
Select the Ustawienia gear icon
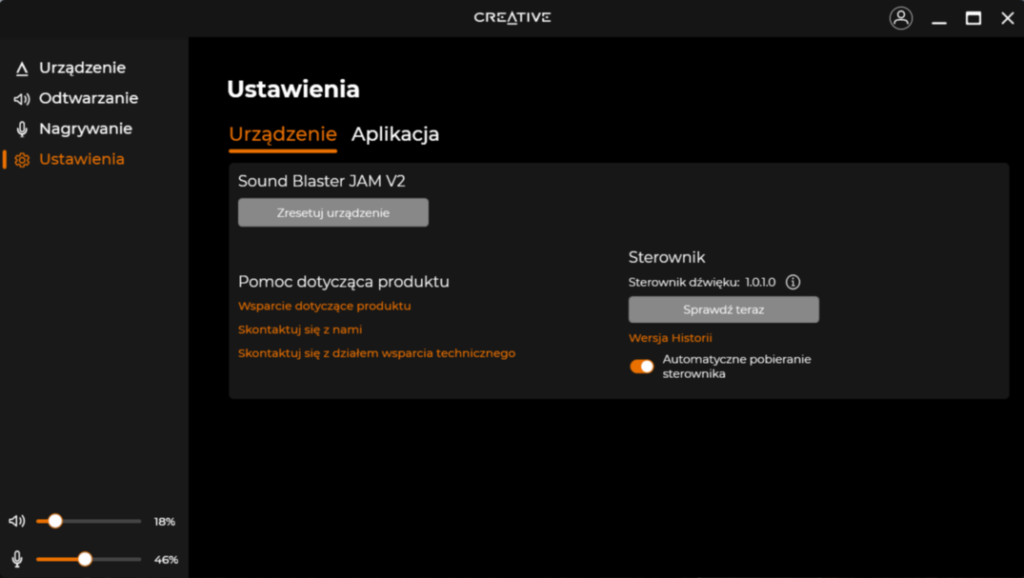(22, 159)
